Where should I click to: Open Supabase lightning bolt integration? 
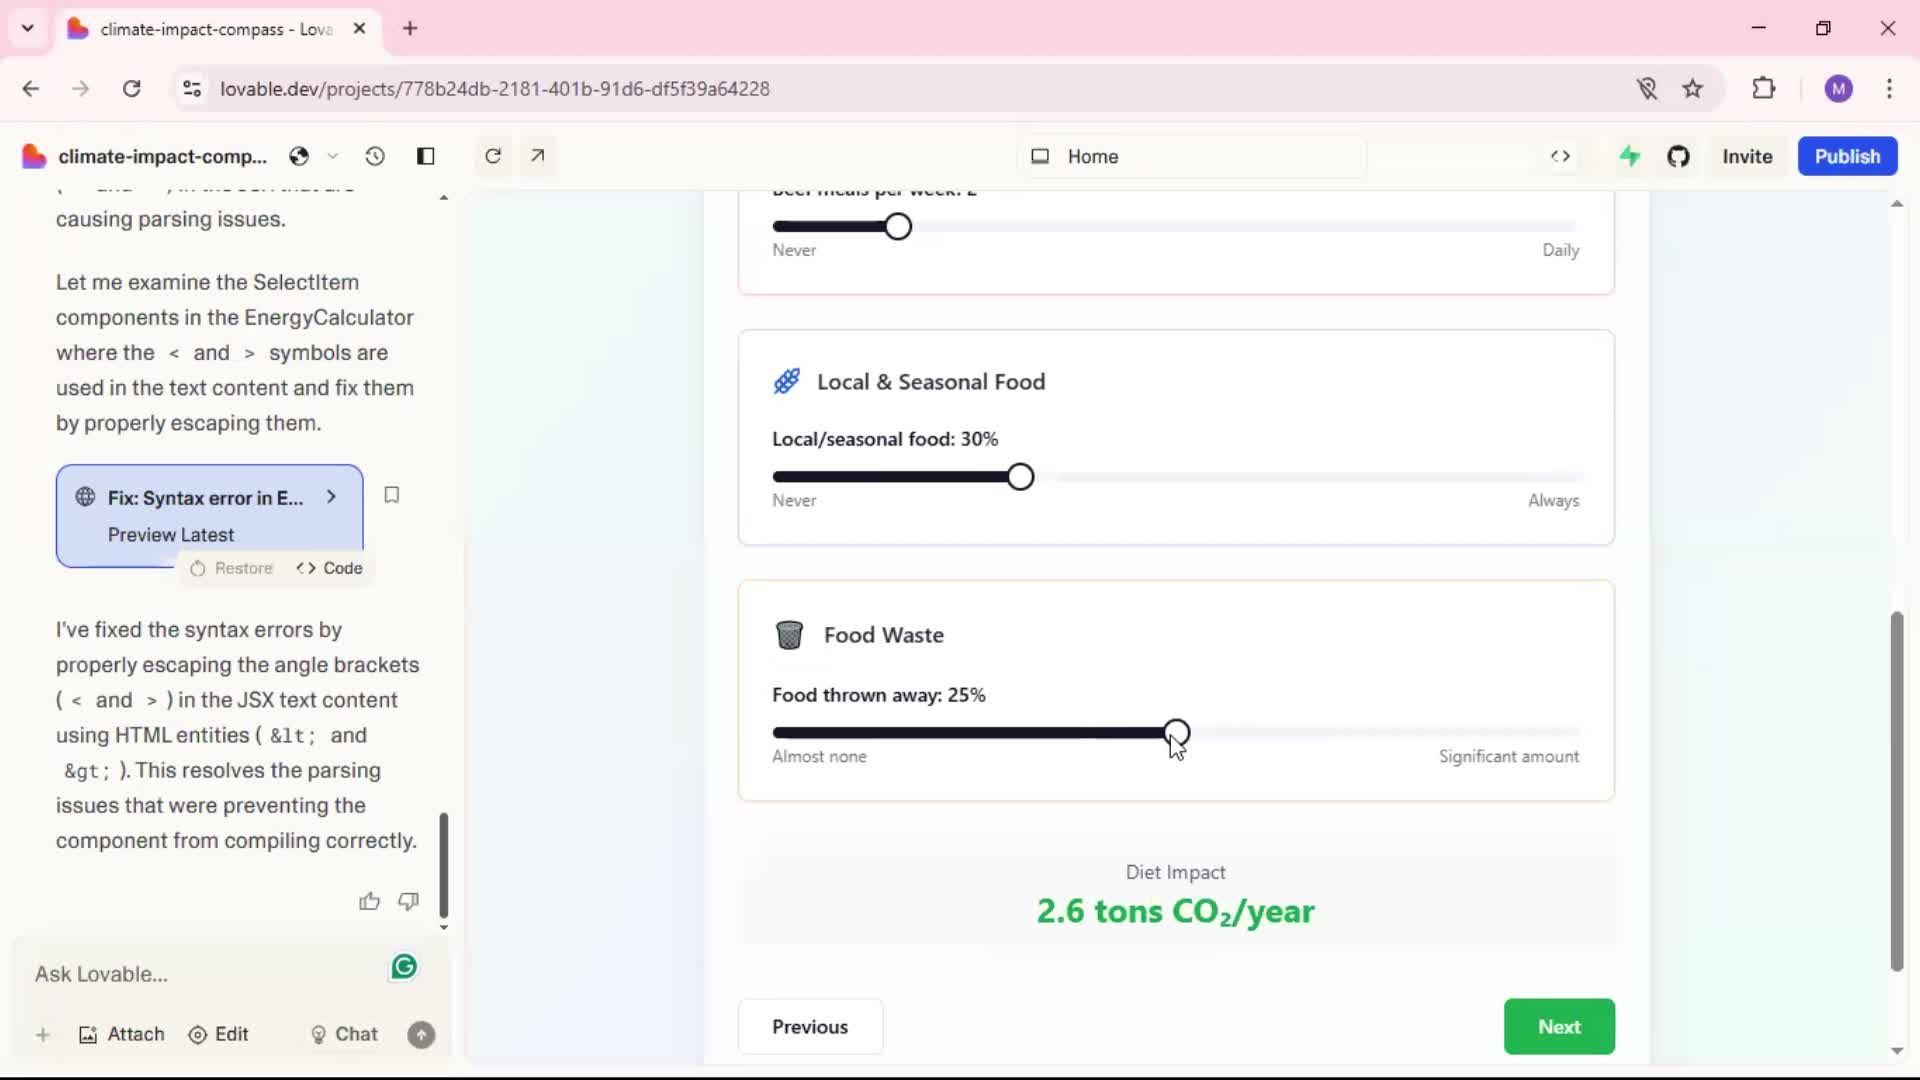tap(1630, 156)
